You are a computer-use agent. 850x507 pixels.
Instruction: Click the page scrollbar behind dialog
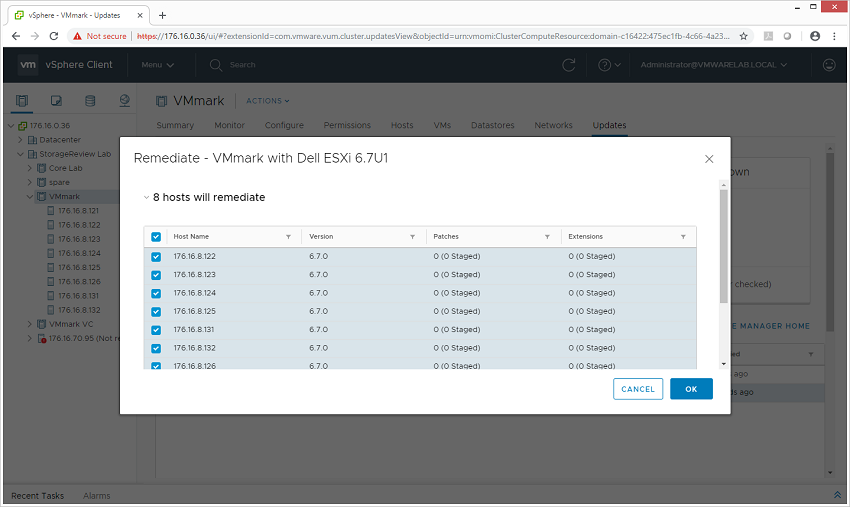pyautogui.click(x=830, y=242)
